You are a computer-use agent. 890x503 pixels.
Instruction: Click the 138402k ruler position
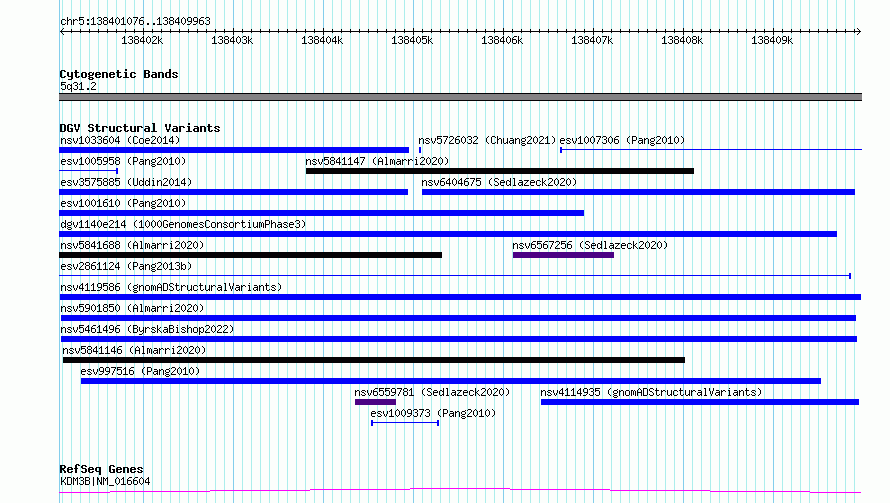click(x=142, y=40)
